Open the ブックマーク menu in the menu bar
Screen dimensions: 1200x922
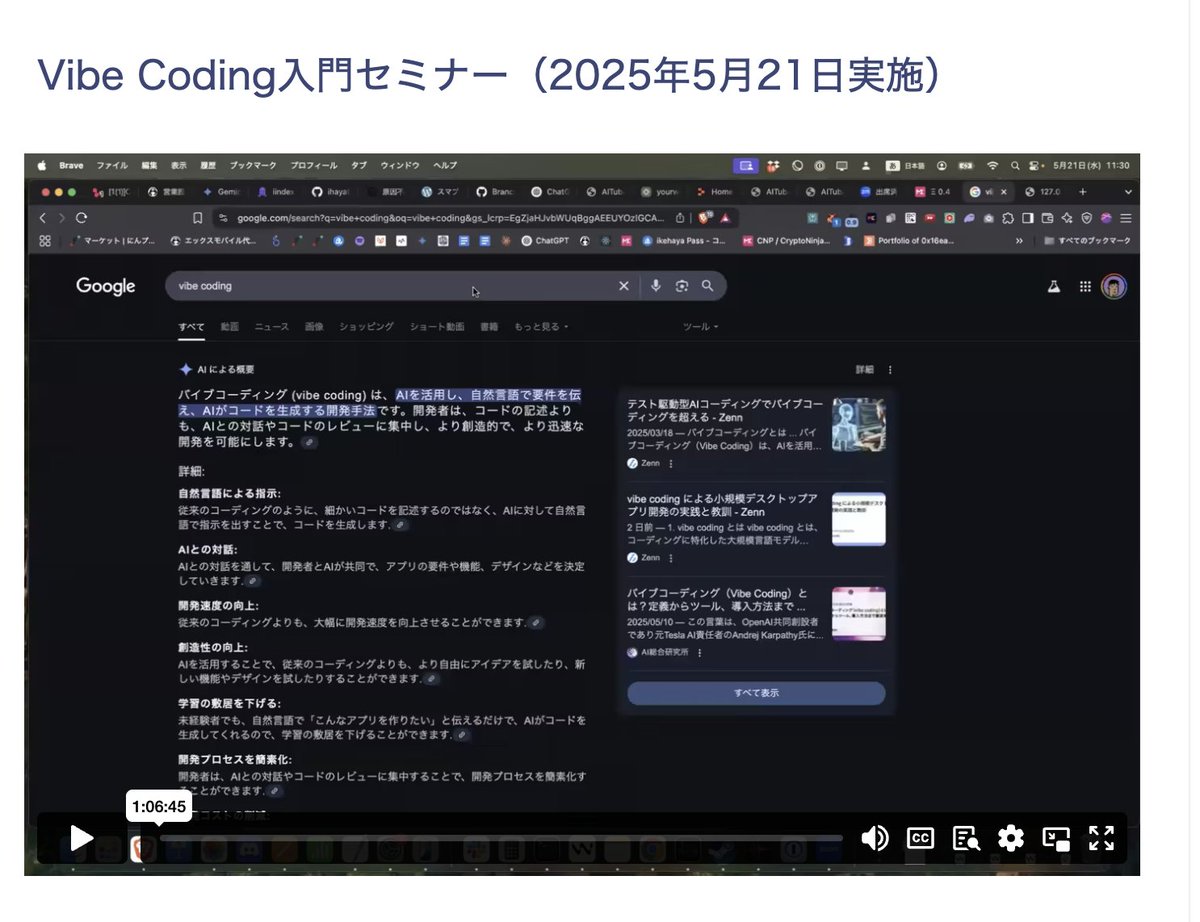[x=252, y=165]
